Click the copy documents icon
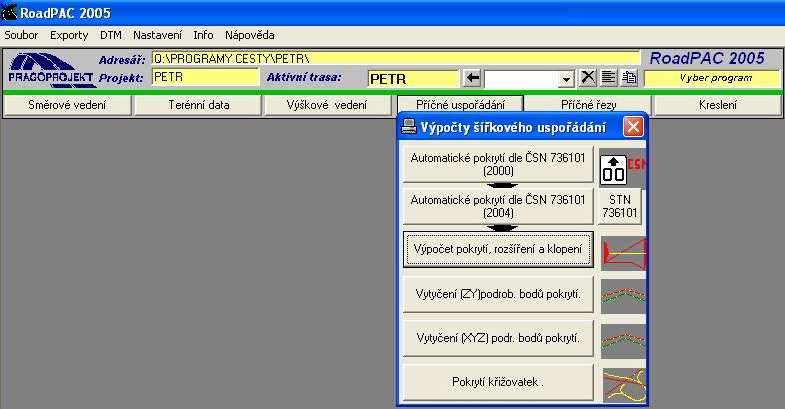The height and width of the screenshot is (409, 785). (629, 78)
